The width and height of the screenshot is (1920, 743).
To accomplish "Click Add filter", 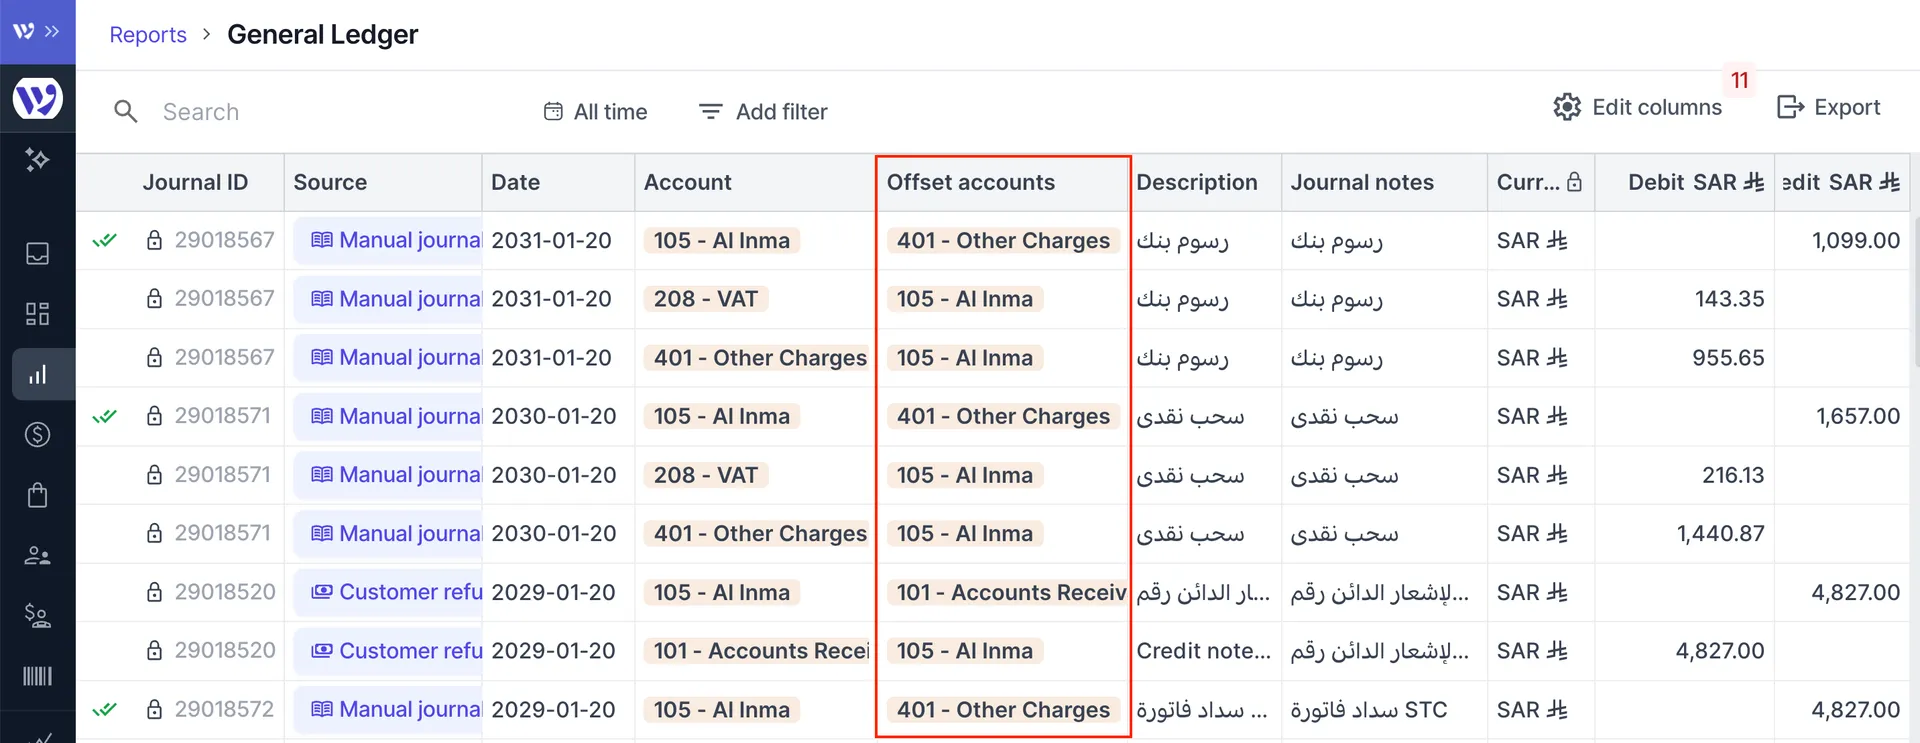I will [x=763, y=112].
